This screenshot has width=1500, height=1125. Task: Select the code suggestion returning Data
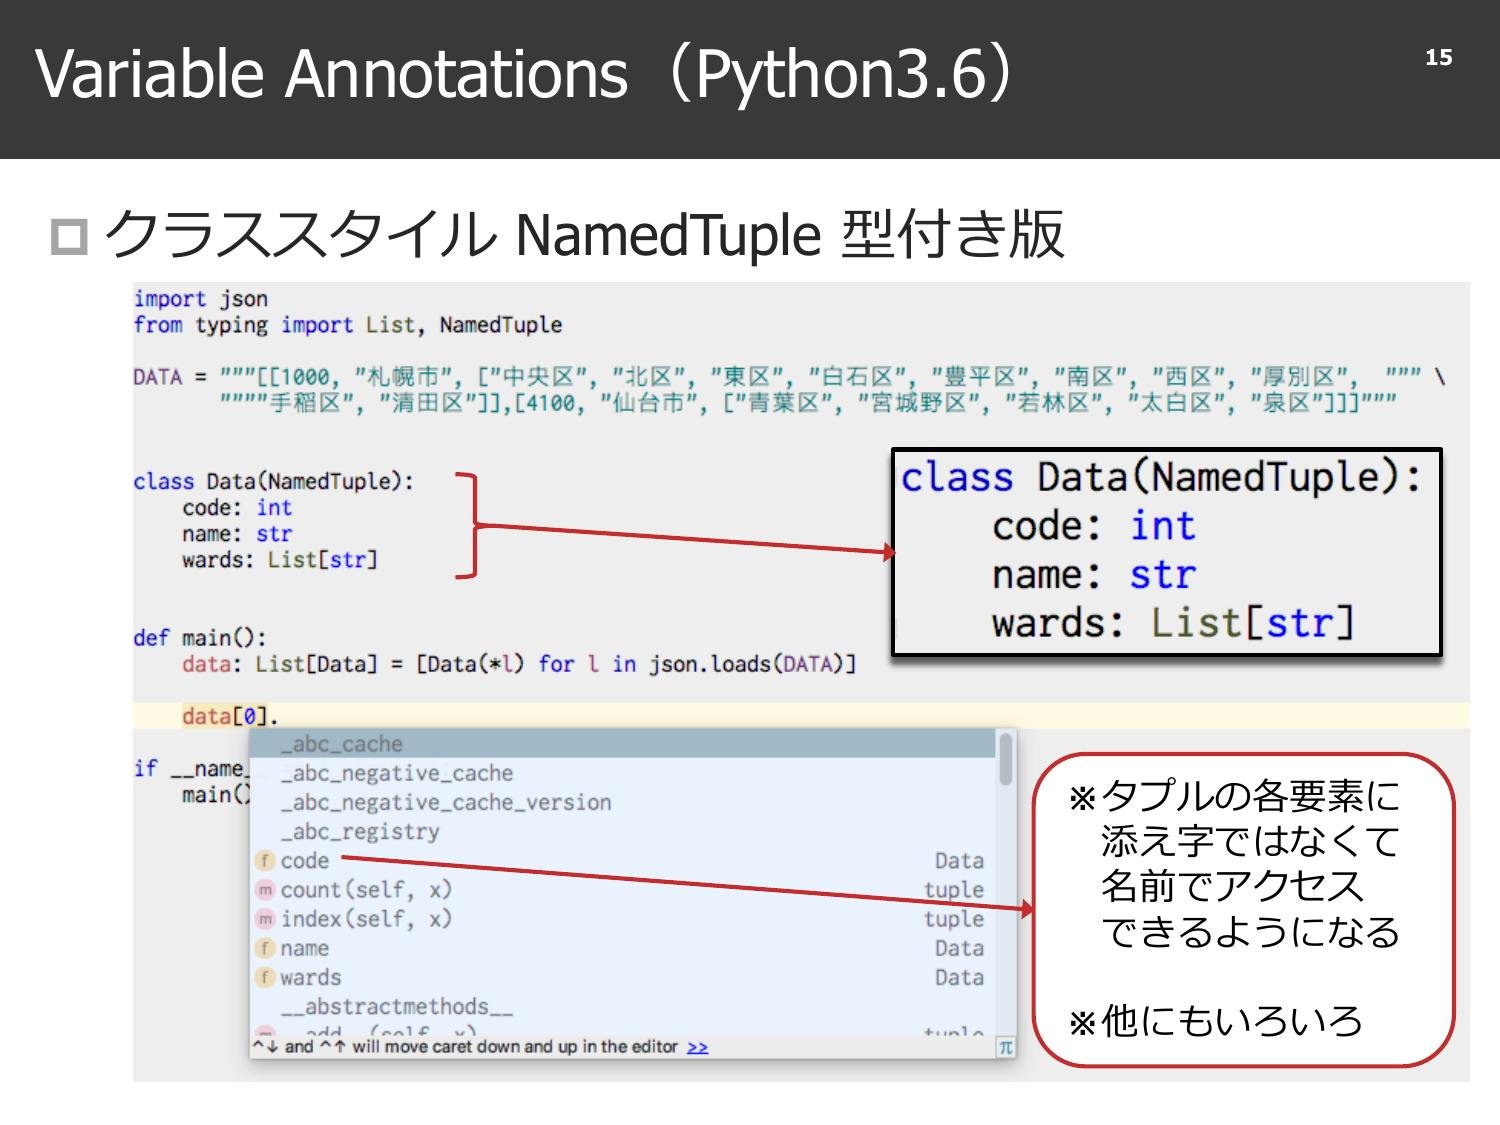click(305, 861)
